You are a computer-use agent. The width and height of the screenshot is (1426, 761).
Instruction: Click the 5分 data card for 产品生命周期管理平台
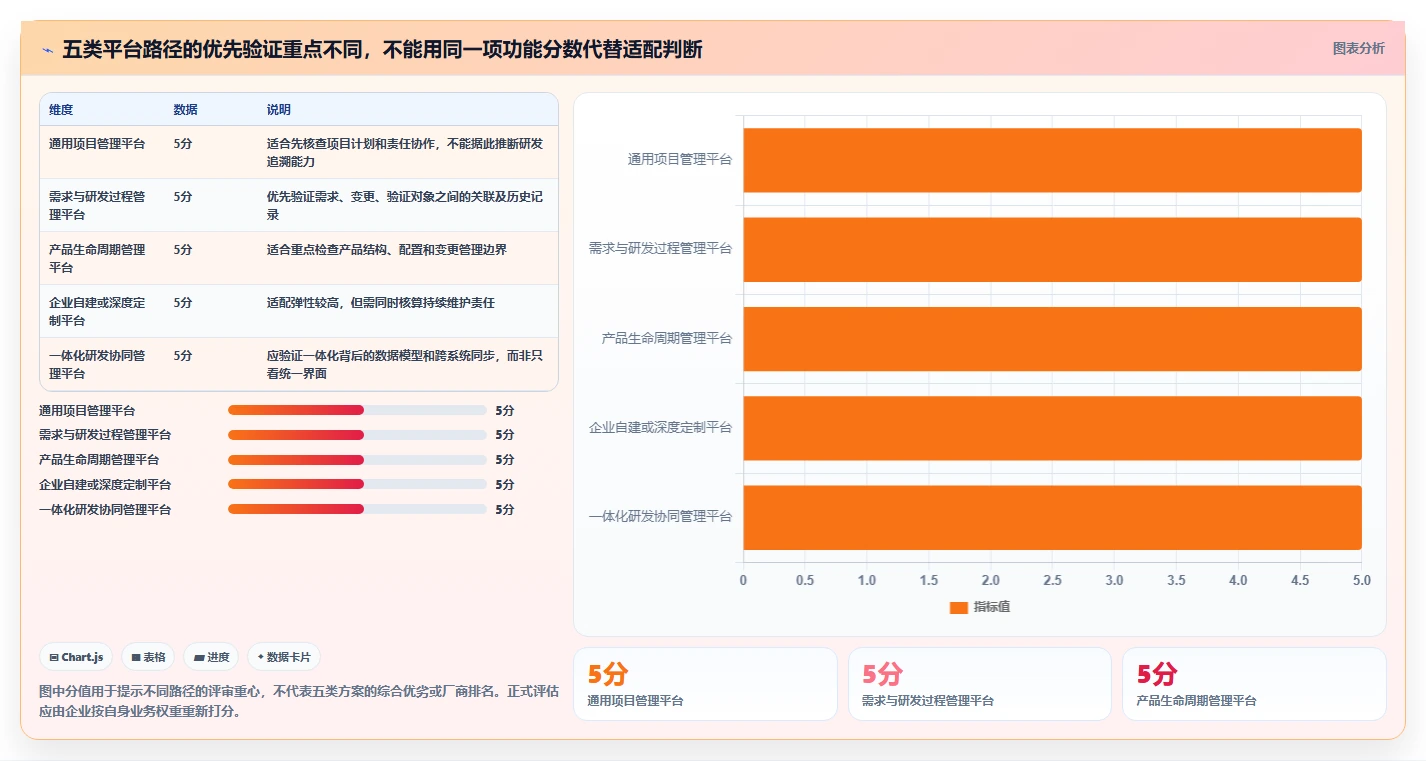1254,684
